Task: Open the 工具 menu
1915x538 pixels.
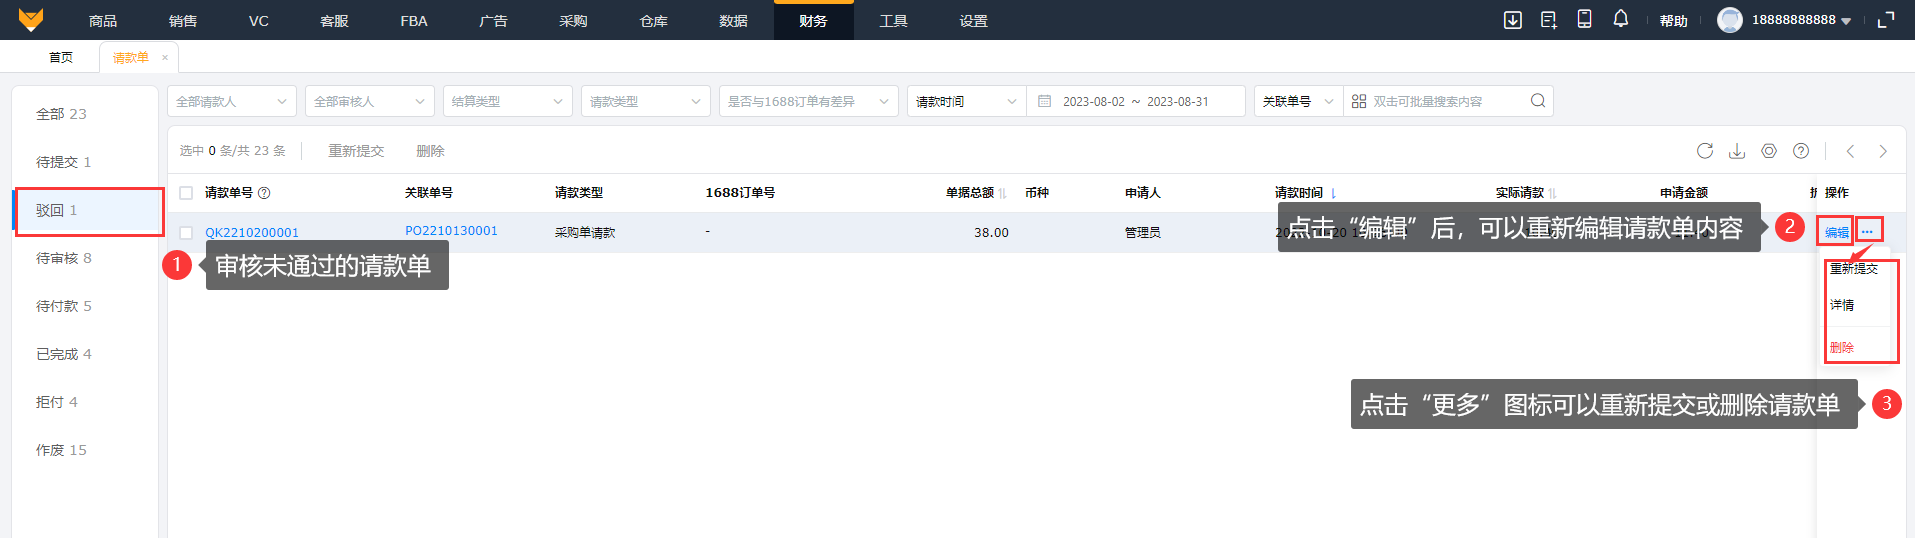Action: point(893,20)
